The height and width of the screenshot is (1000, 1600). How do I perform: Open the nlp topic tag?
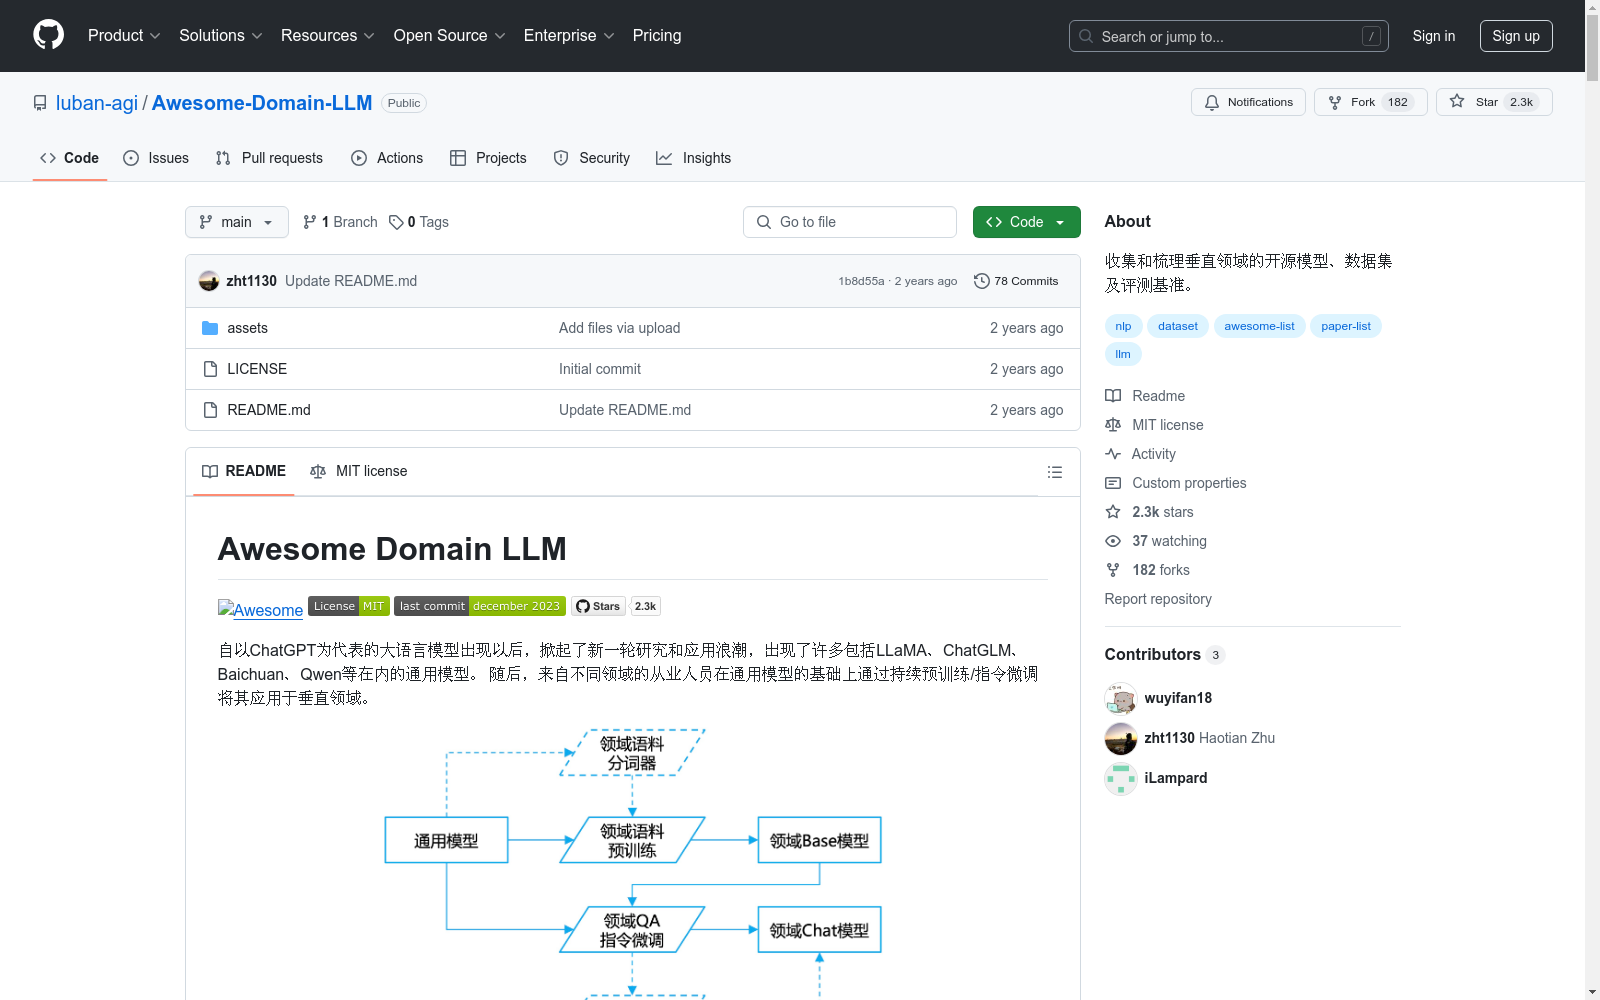point(1123,326)
